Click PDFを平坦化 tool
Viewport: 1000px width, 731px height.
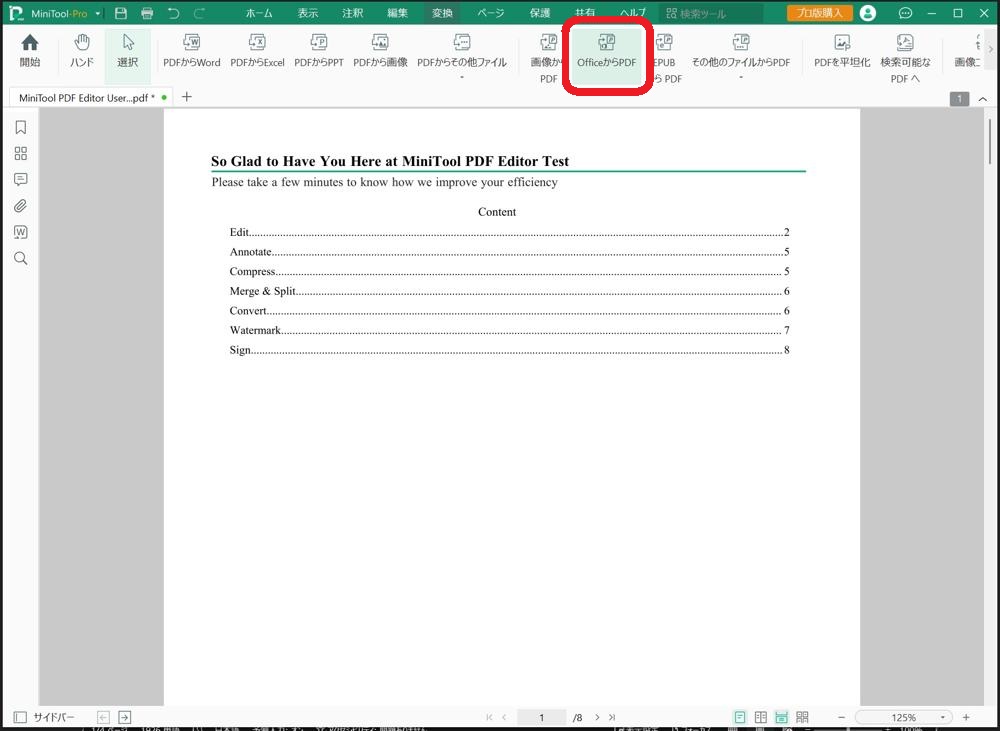click(x=842, y=51)
